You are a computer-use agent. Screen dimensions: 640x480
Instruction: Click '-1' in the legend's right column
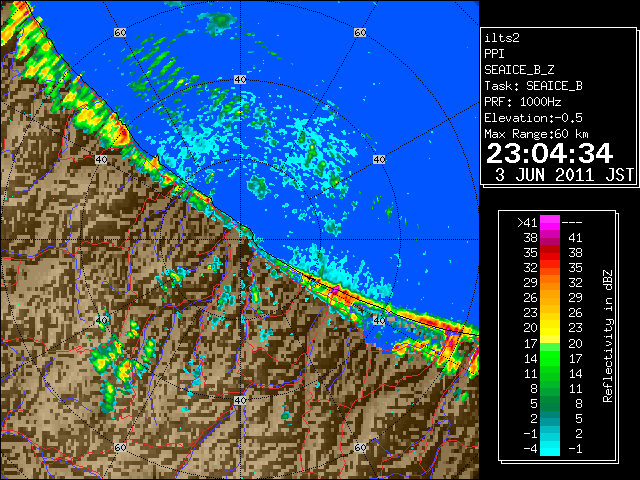click(x=575, y=449)
